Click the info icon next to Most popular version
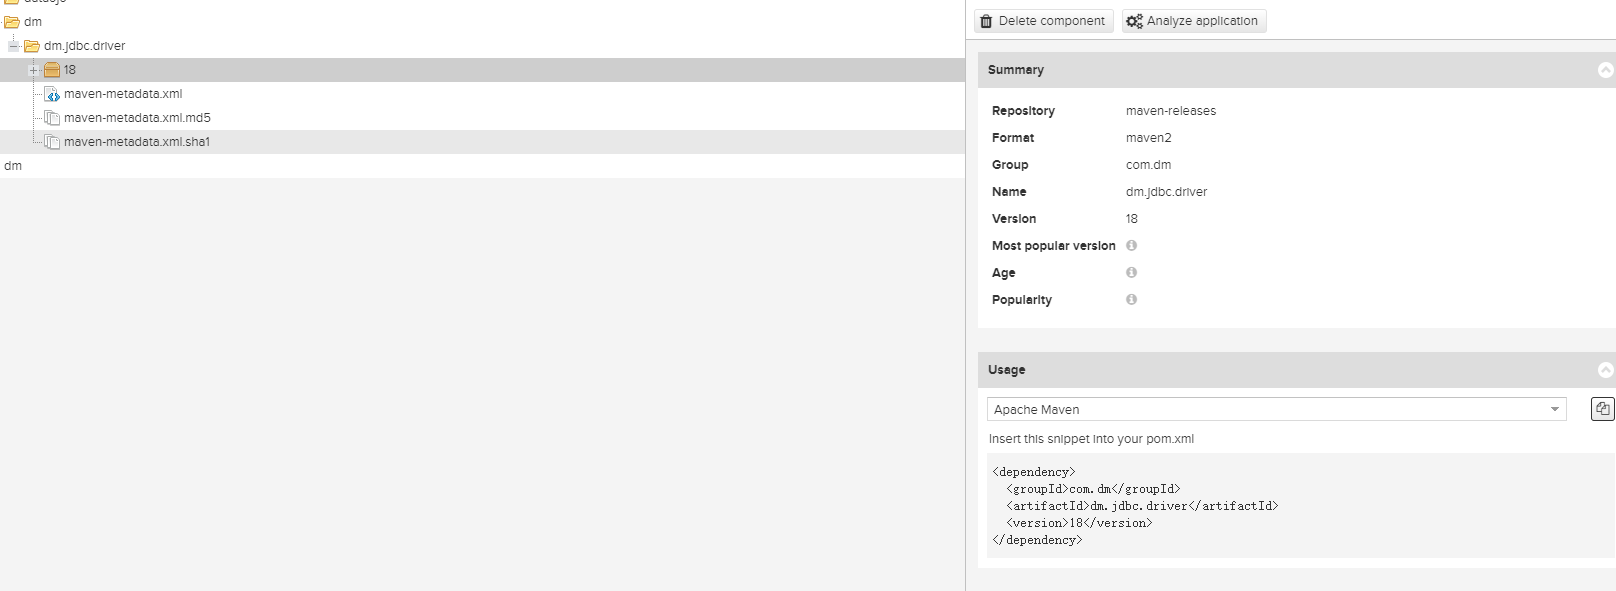The image size is (1616, 591). [x=1131, y=245]
